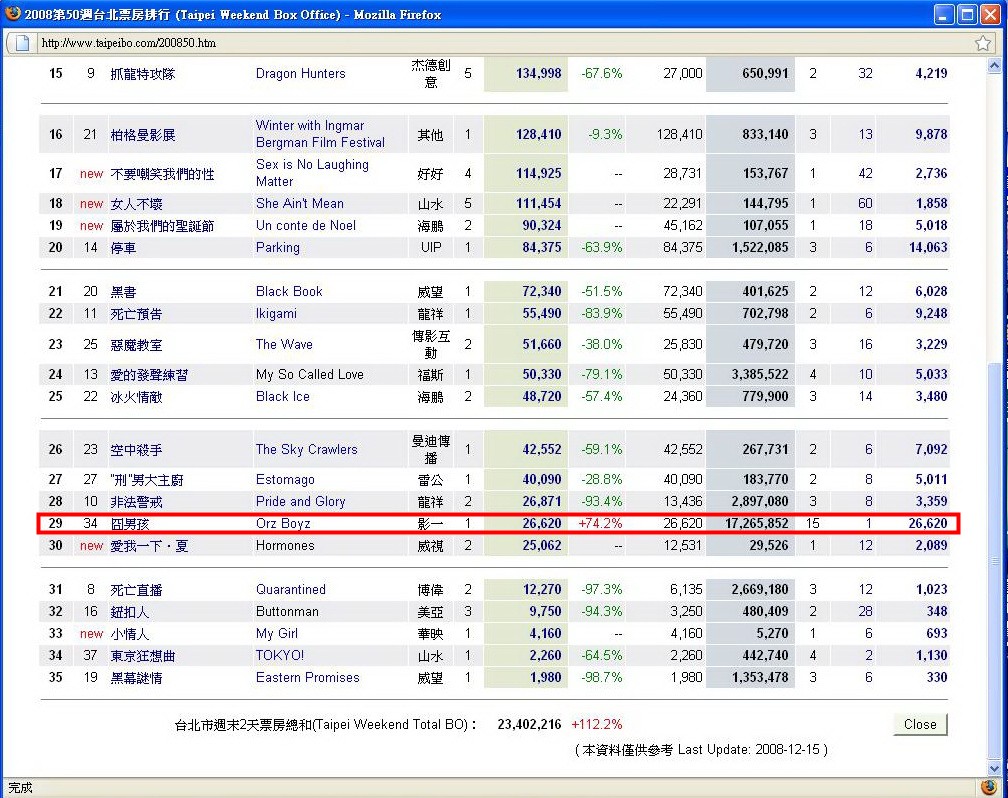The width and height of the screenshot is (1008, 798).
Task: Open the Hormones movie link
Action: pos(285,545)
